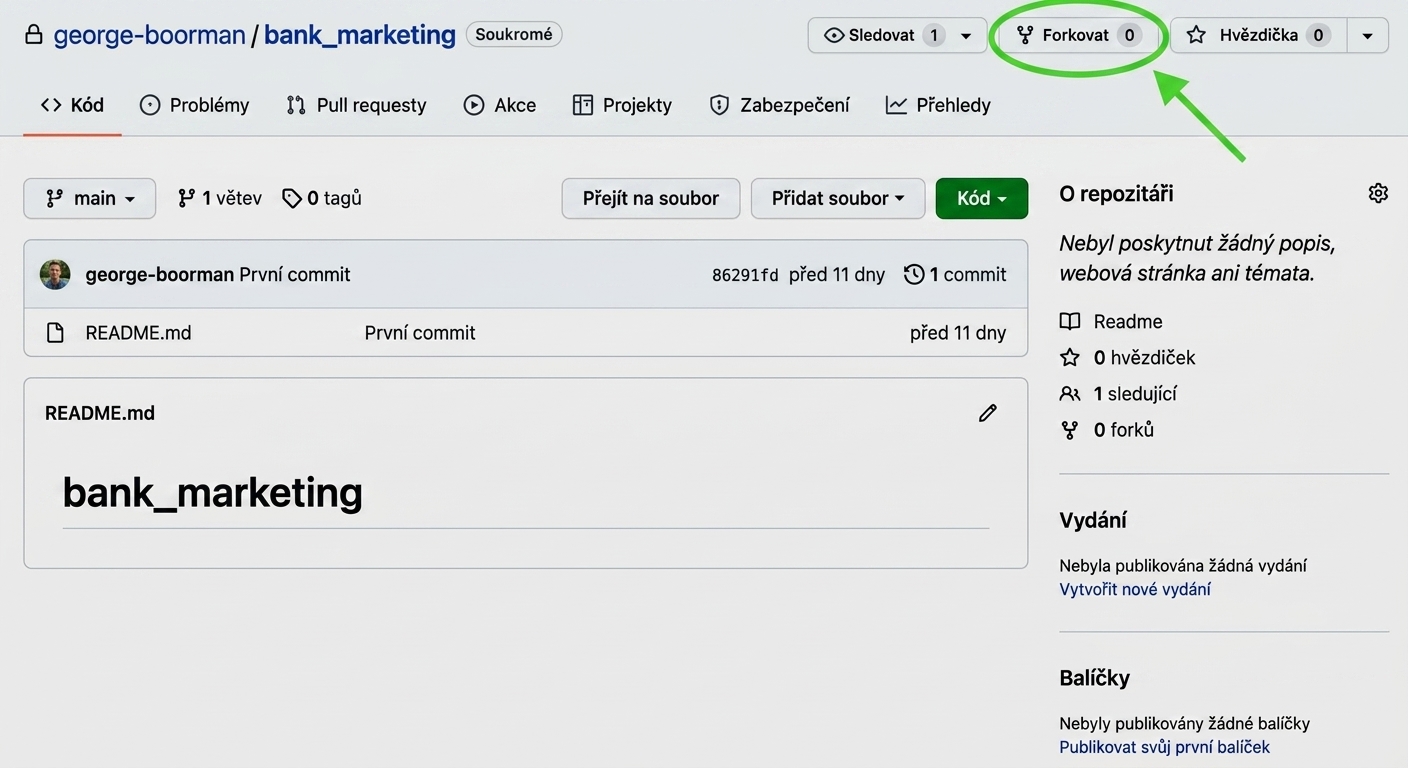Open the Přehledy tab
This screenshot has width=1408, height=768.
pos(938,105)
